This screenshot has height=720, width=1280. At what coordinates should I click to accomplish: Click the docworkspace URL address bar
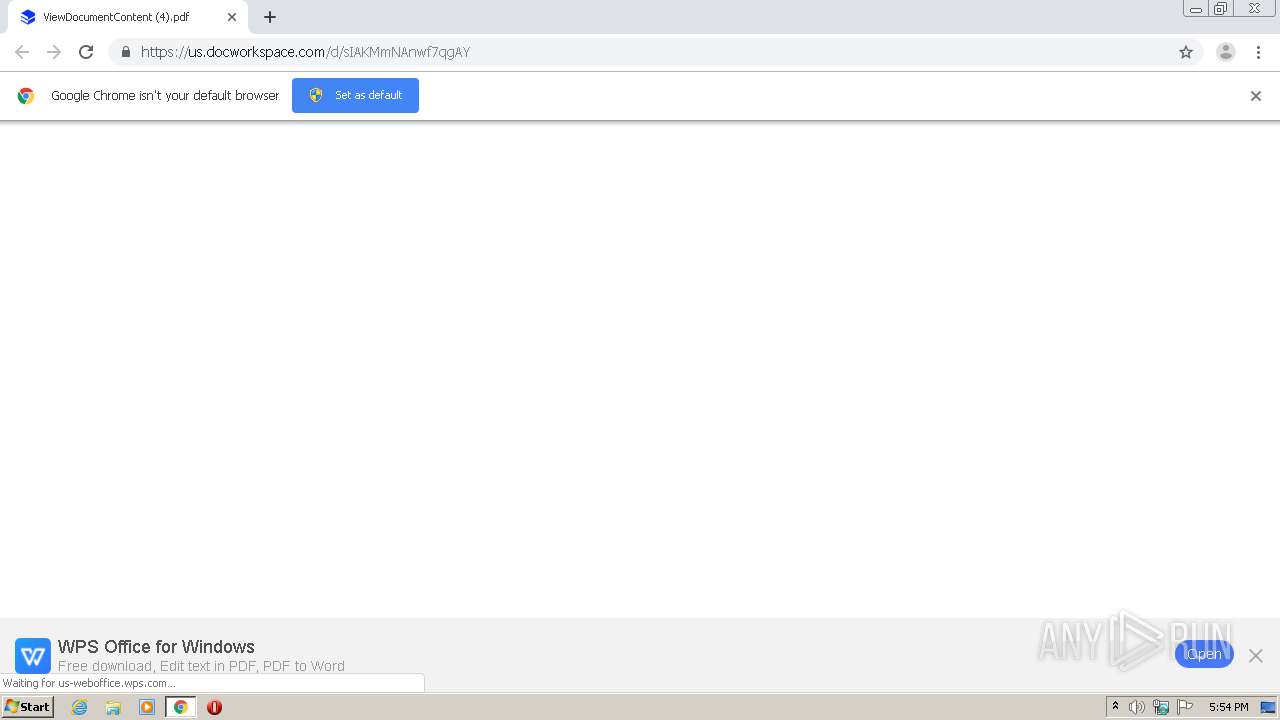[x=655, y=52]
